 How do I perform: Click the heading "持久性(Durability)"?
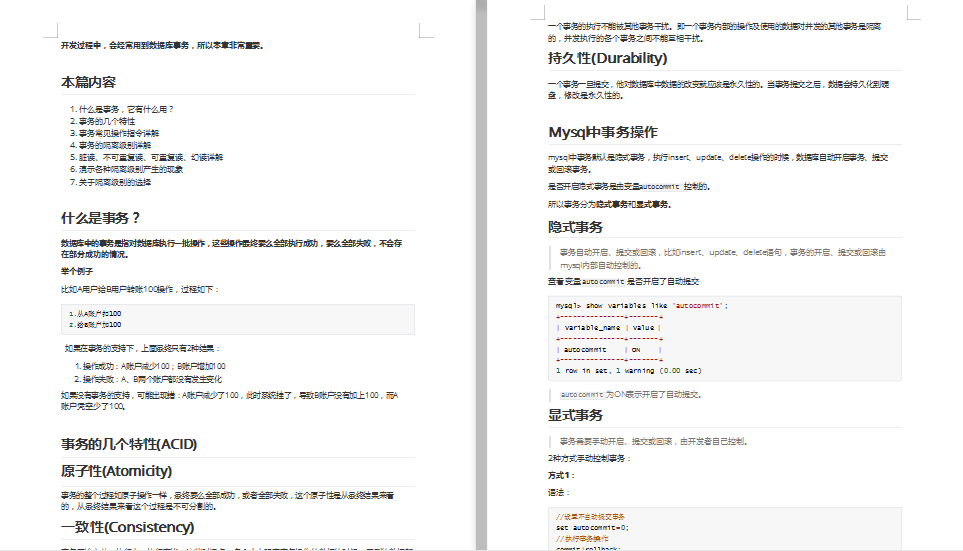coord(607,58)
